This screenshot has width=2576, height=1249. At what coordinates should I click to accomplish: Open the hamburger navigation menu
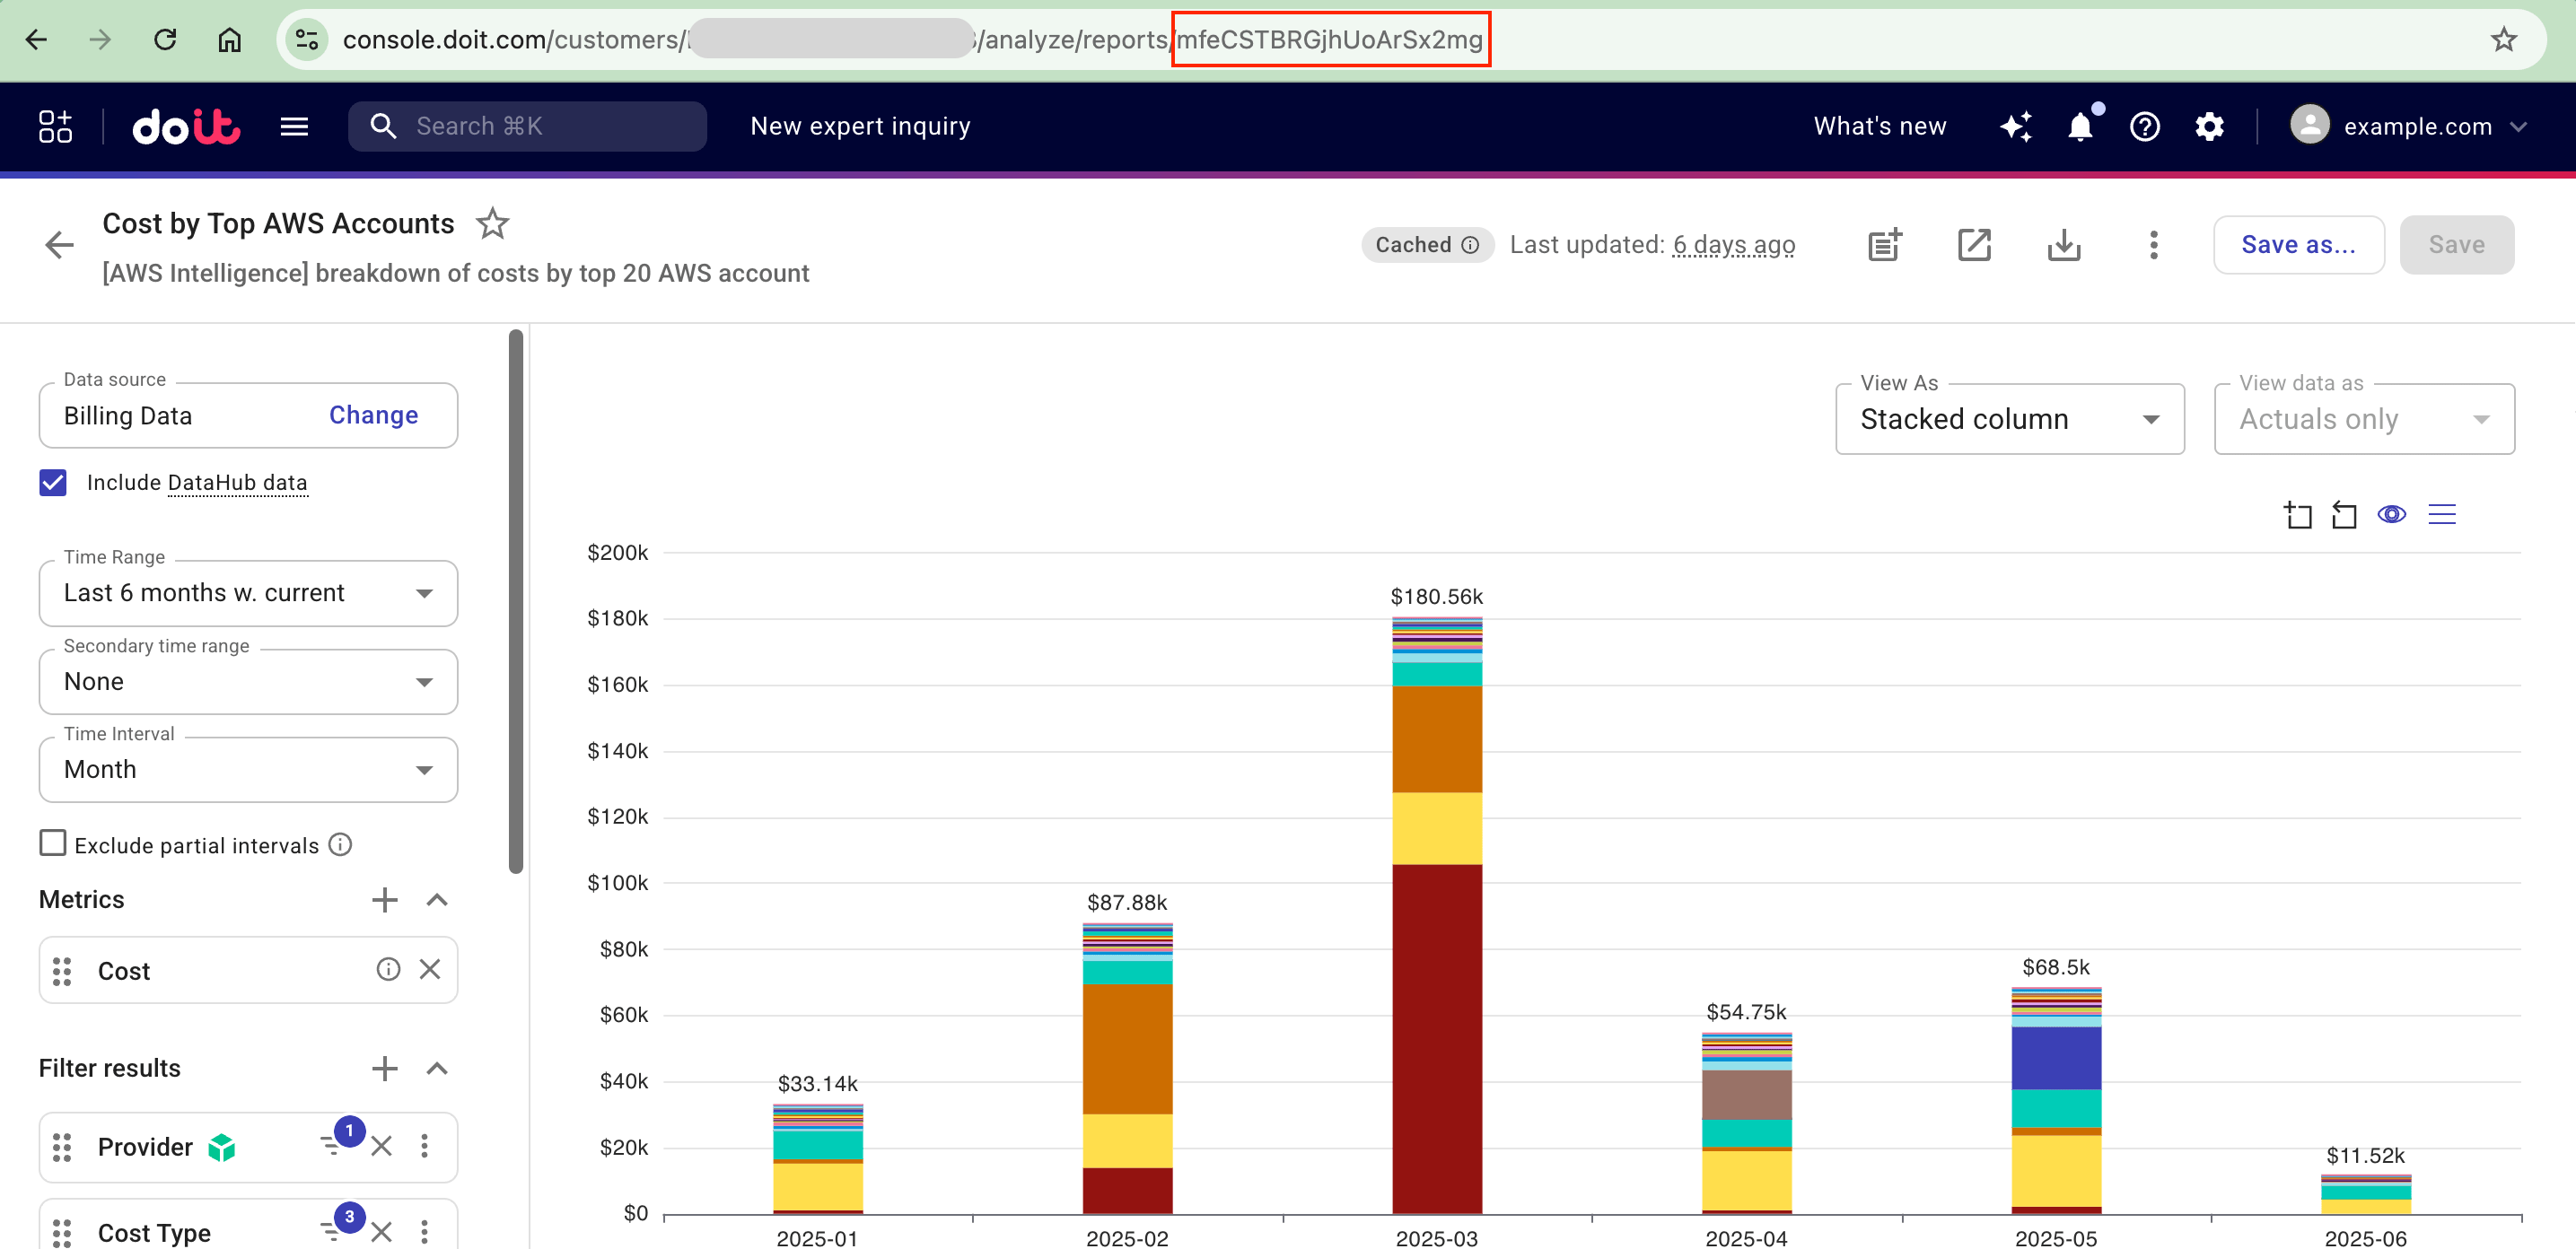(x=294, y=127)
